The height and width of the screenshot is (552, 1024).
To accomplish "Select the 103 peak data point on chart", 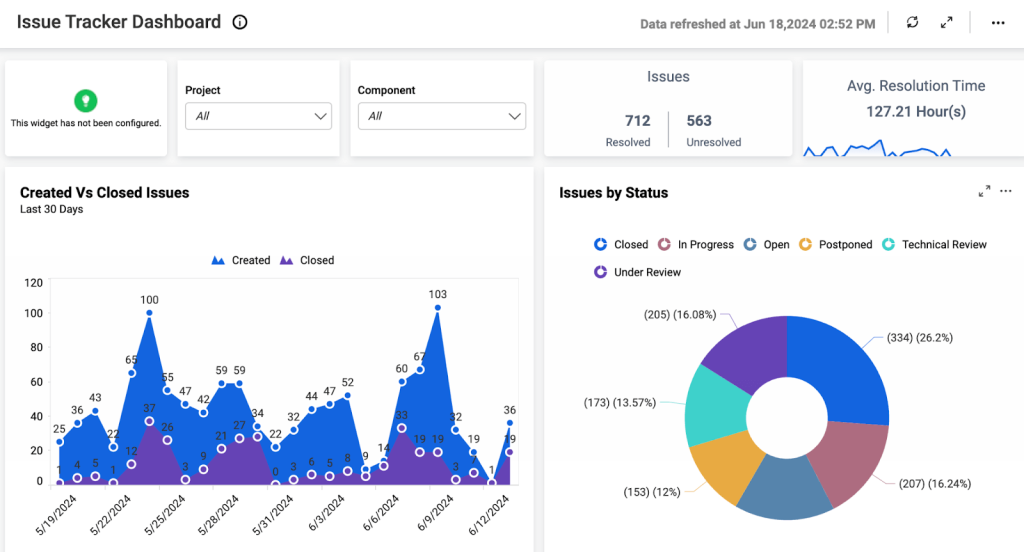I will (438, 307).
